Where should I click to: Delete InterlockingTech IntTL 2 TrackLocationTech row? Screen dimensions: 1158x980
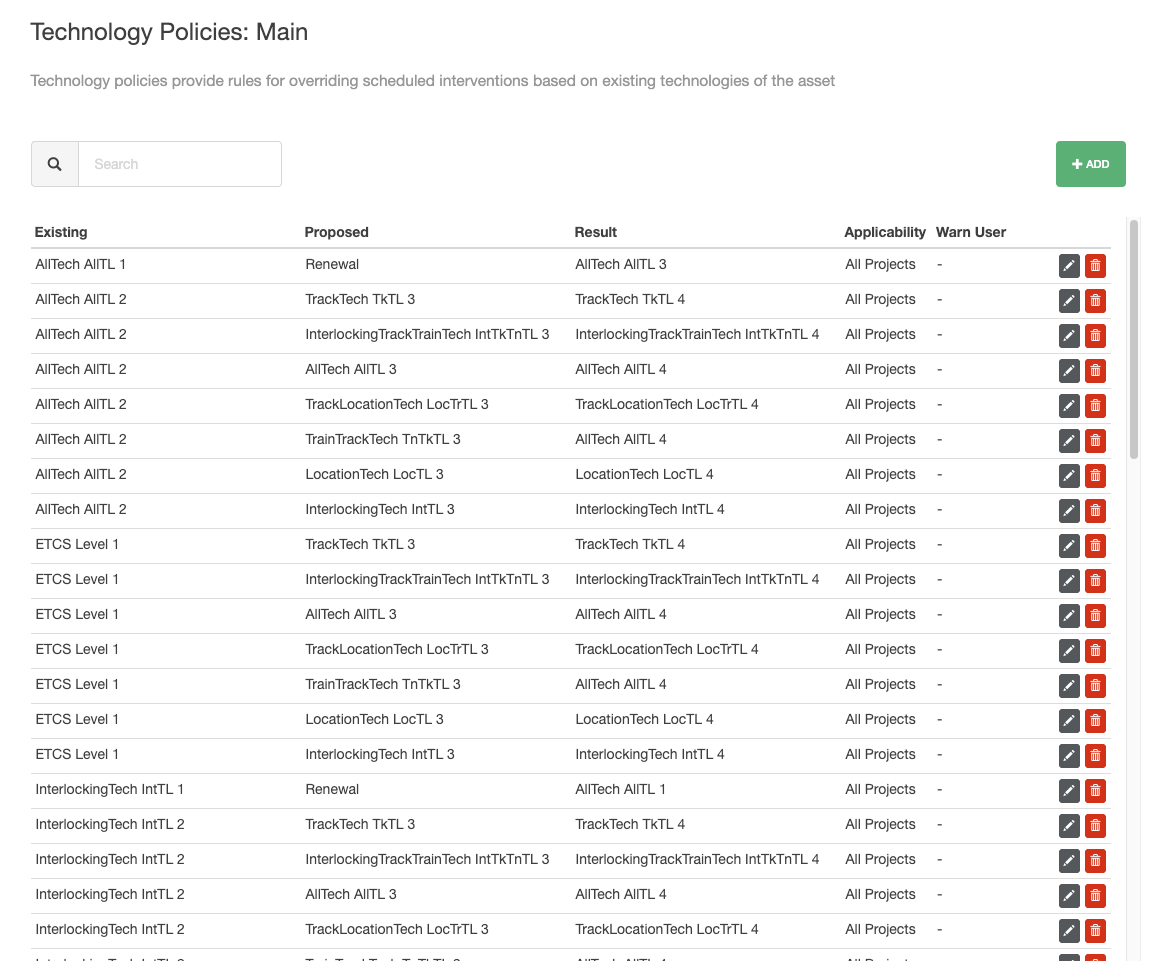click(1095, 930)
